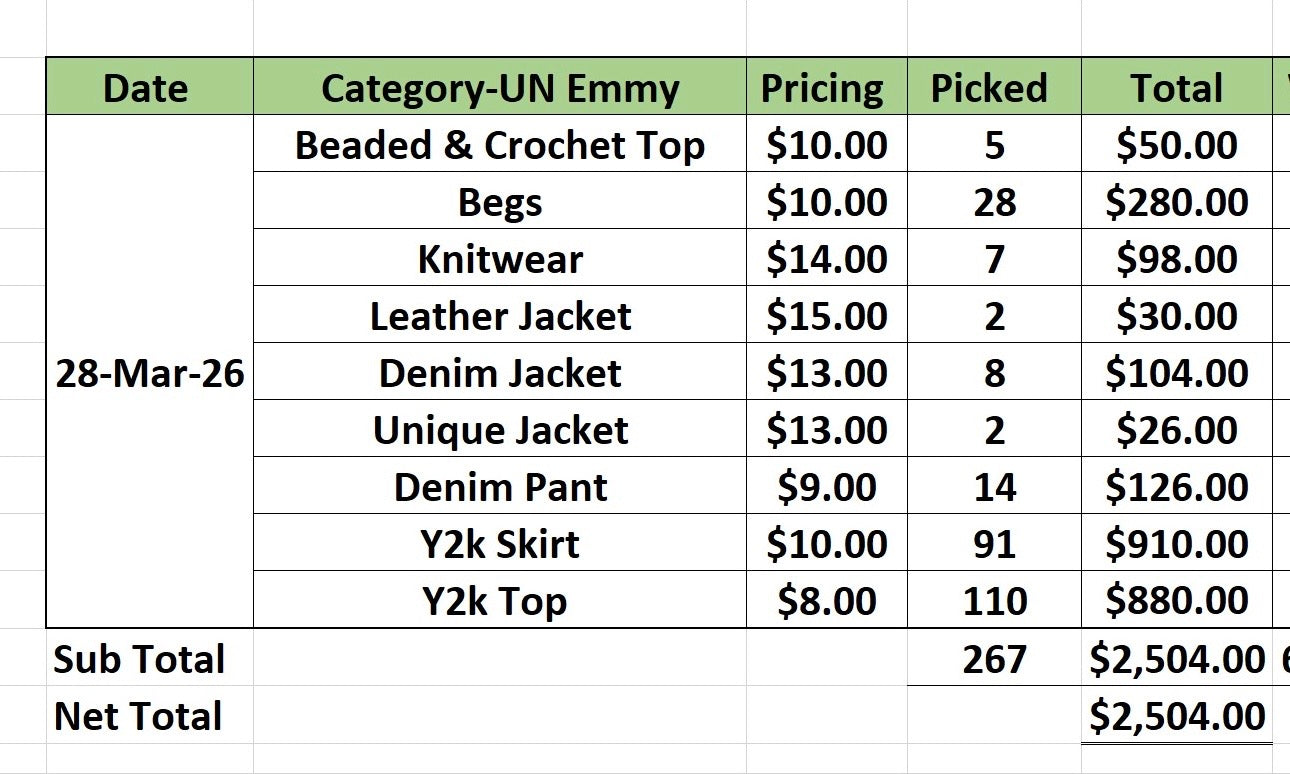
Task: Select the Unique Jacket category cell
Action: pyautogui.click(x=500, y=429)
